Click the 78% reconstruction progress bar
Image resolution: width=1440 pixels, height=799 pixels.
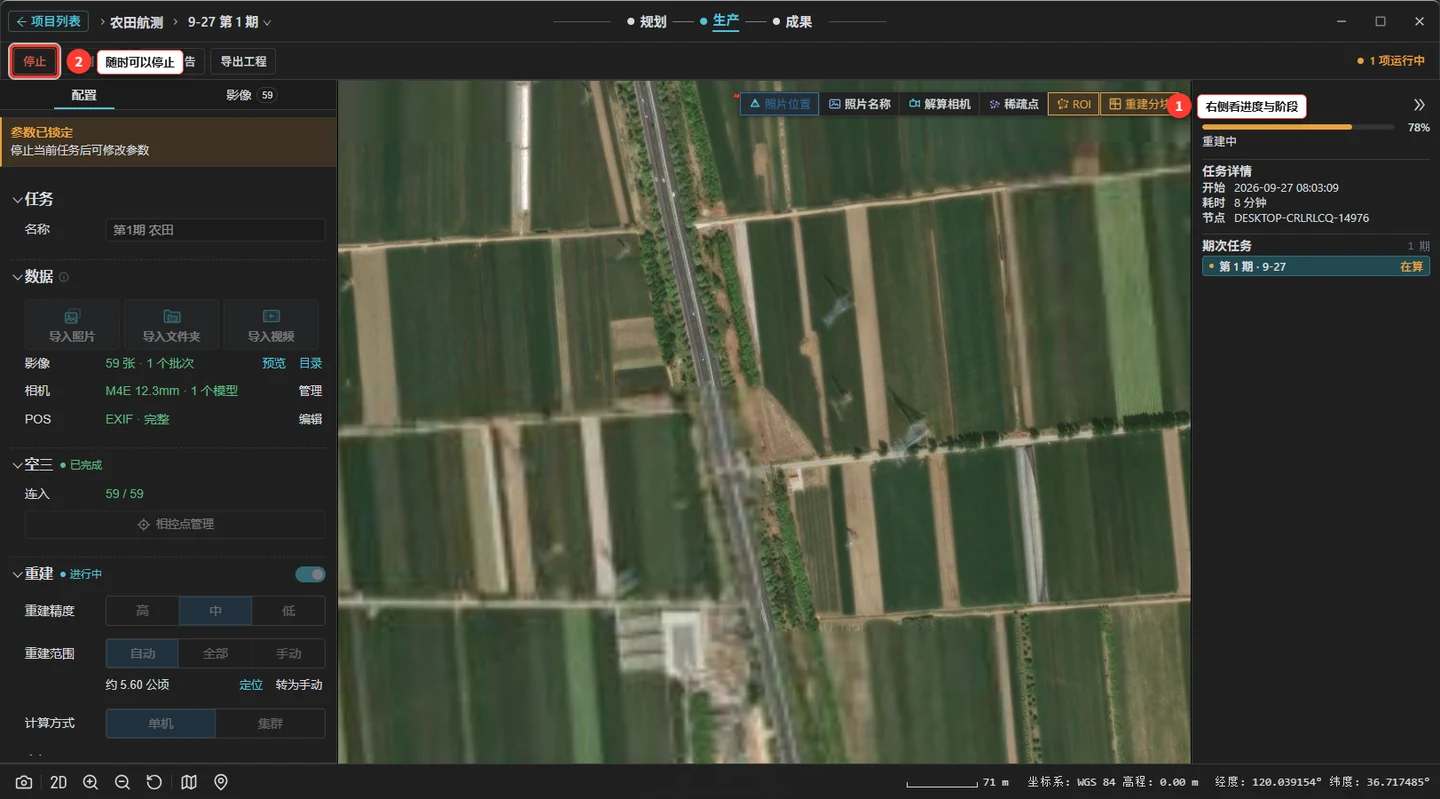pos(1298,127)
